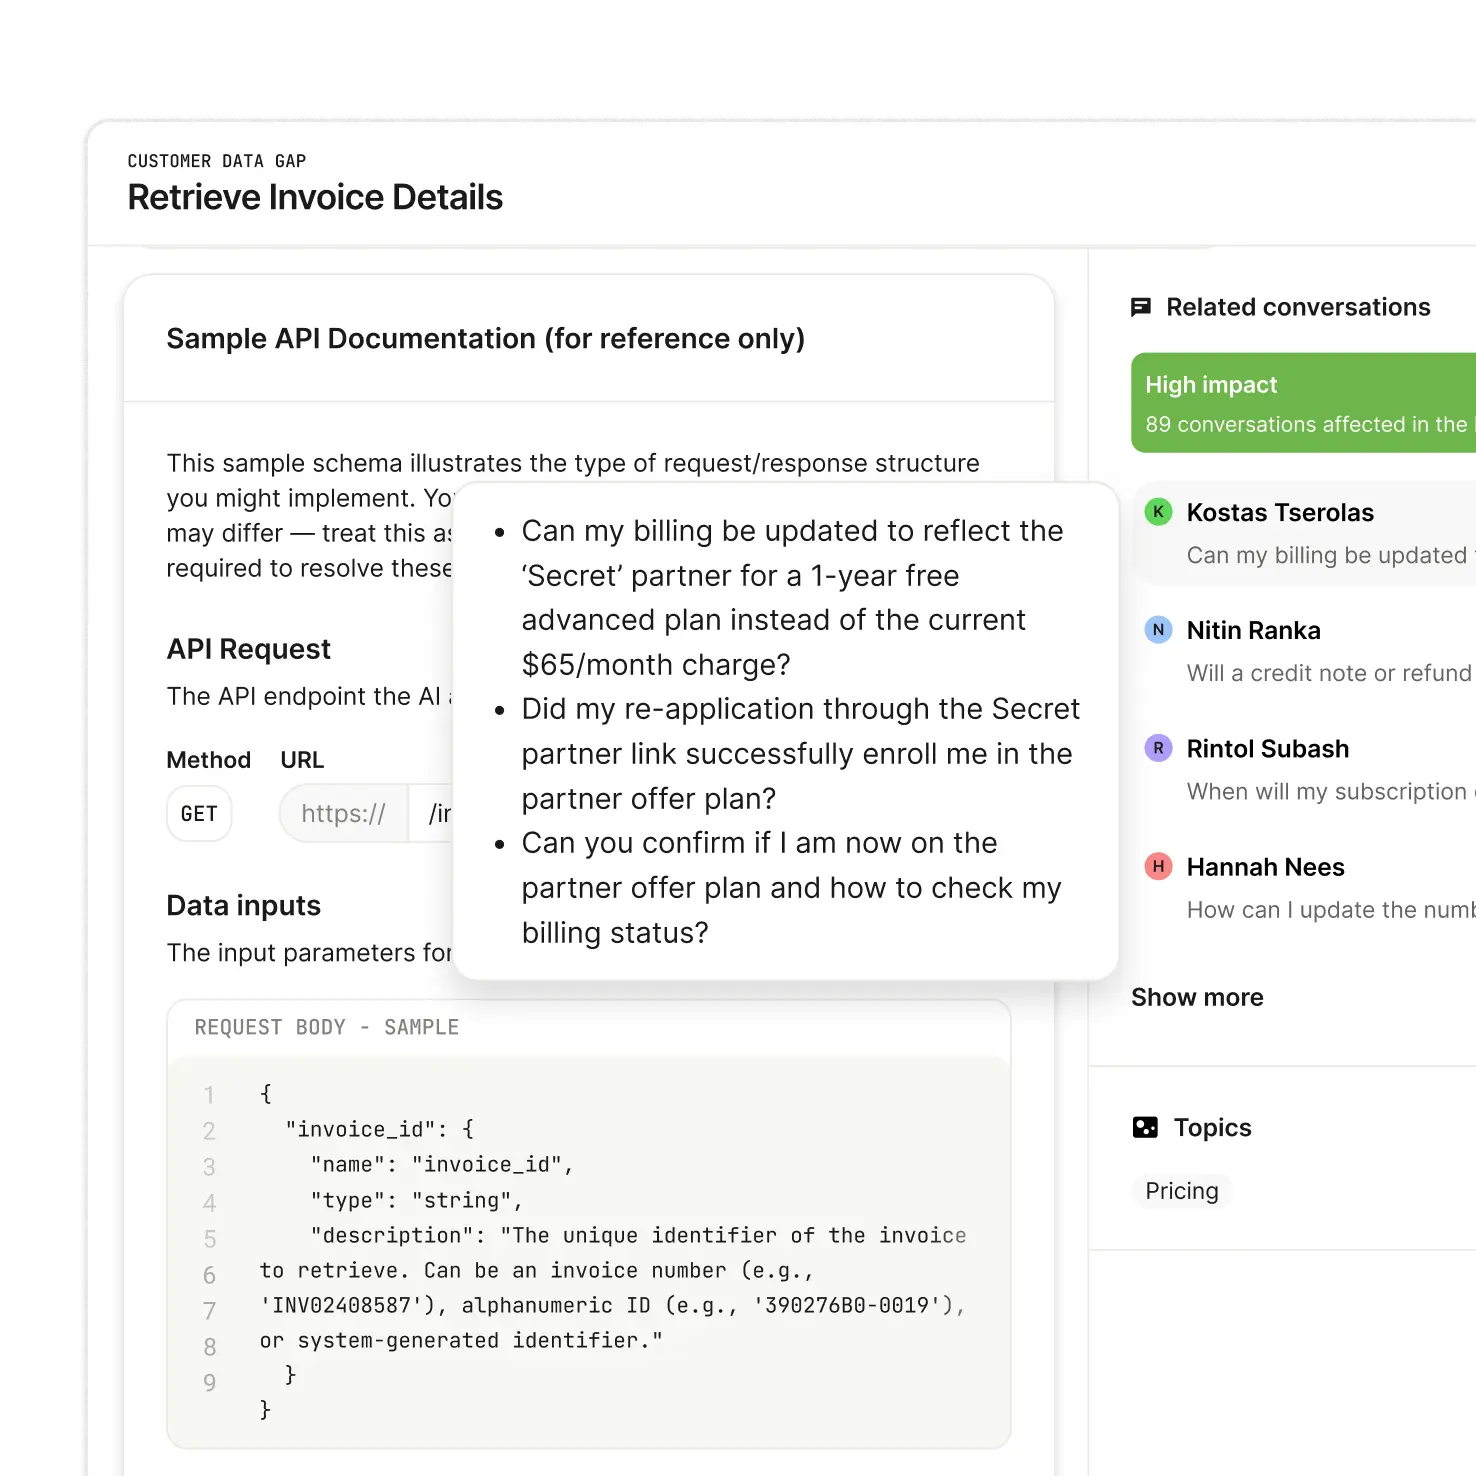Select Nitin Ranka's avatar
Viewport: 1476px width, 1476px height.
pyautogui.click(x=1158, y=630)
